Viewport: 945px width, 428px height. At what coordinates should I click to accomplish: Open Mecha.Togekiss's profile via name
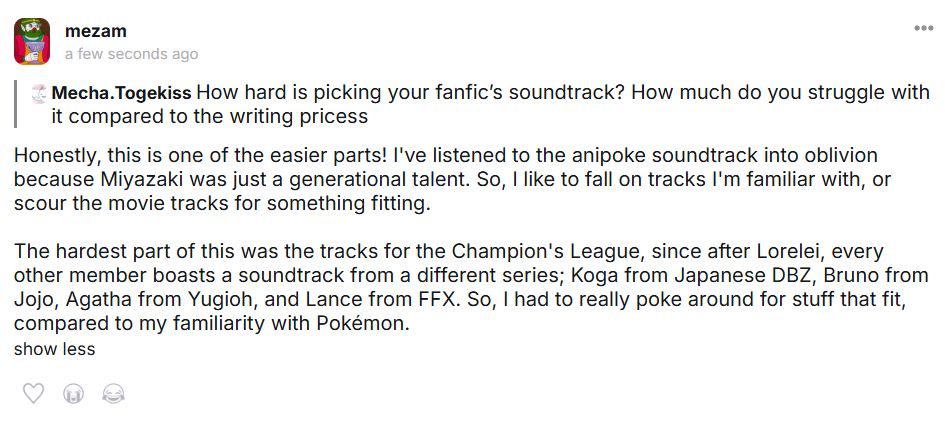(121, 93)
